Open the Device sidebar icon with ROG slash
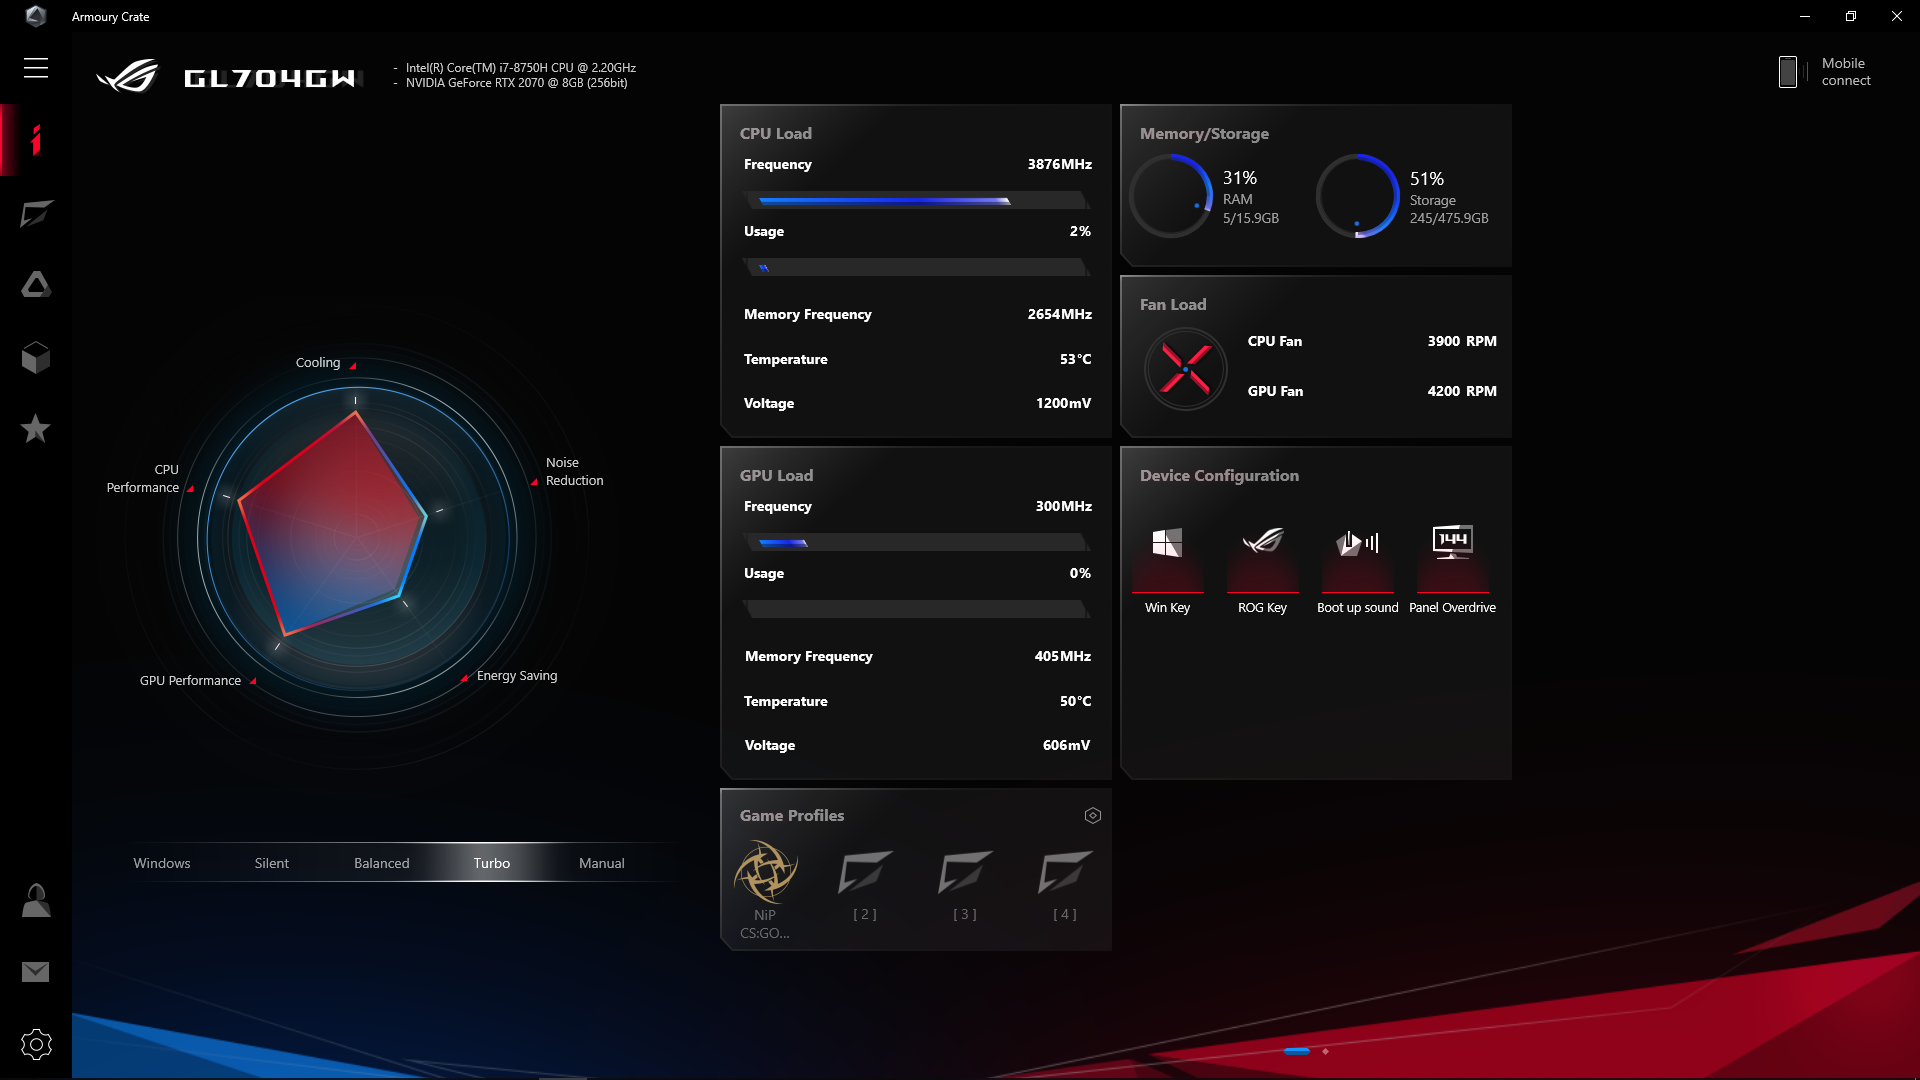Viewport: 1920px width, 1080px height. [36, 213]
